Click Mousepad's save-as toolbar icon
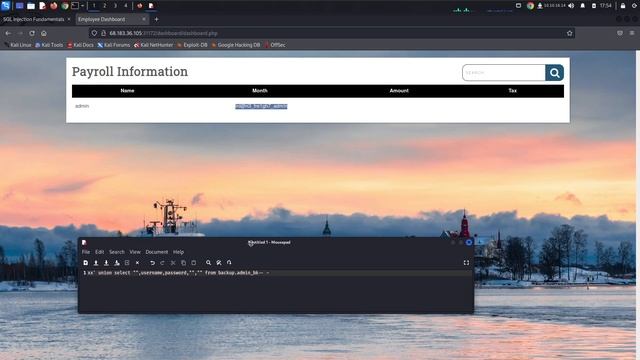Image resolution: width=640 pixels, height=360 pixels. coord(117,263)
